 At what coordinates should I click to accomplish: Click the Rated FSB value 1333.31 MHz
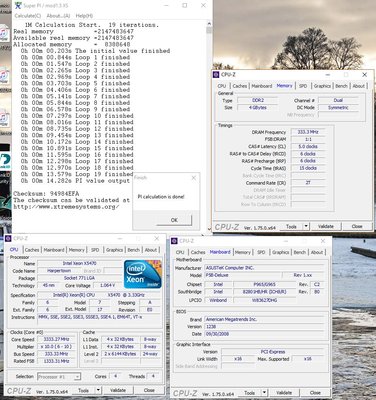[56, 361]
